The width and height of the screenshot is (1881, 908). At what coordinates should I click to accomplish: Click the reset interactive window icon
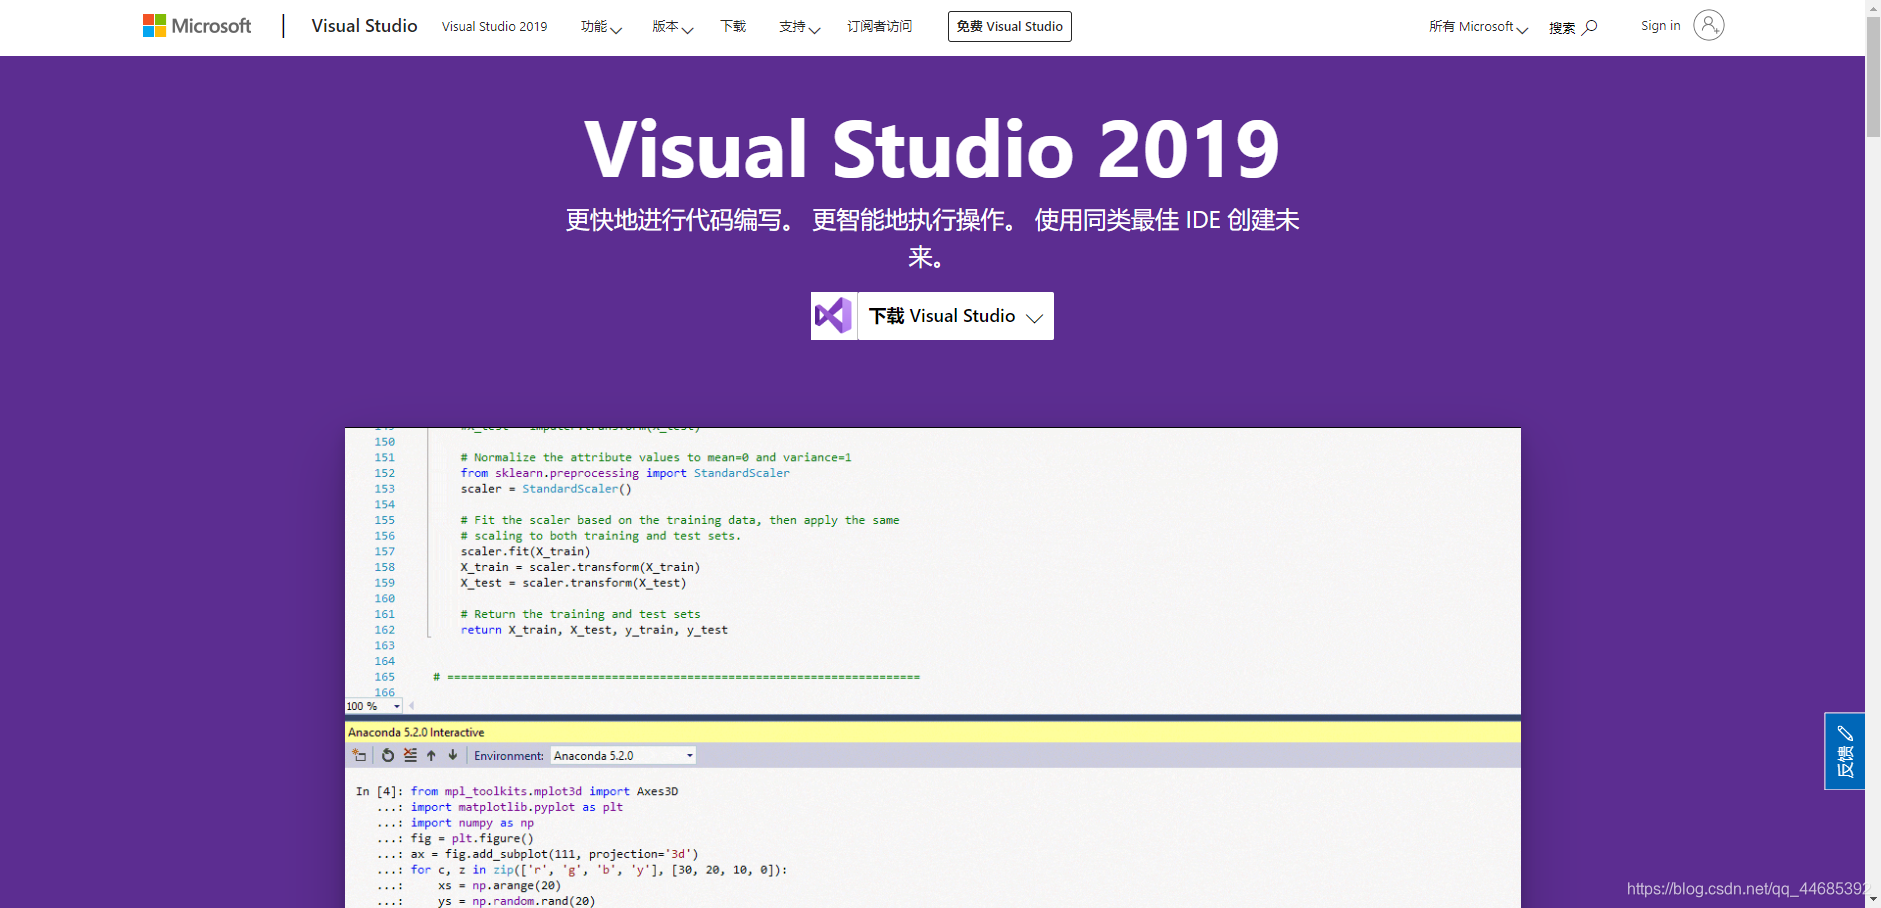click(388, 755)
